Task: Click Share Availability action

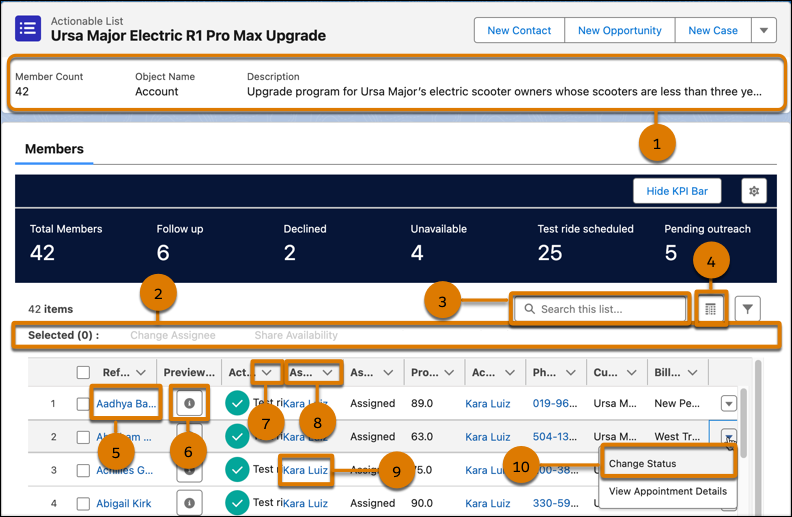Action: pyautogui.click(x=296, y=335)
